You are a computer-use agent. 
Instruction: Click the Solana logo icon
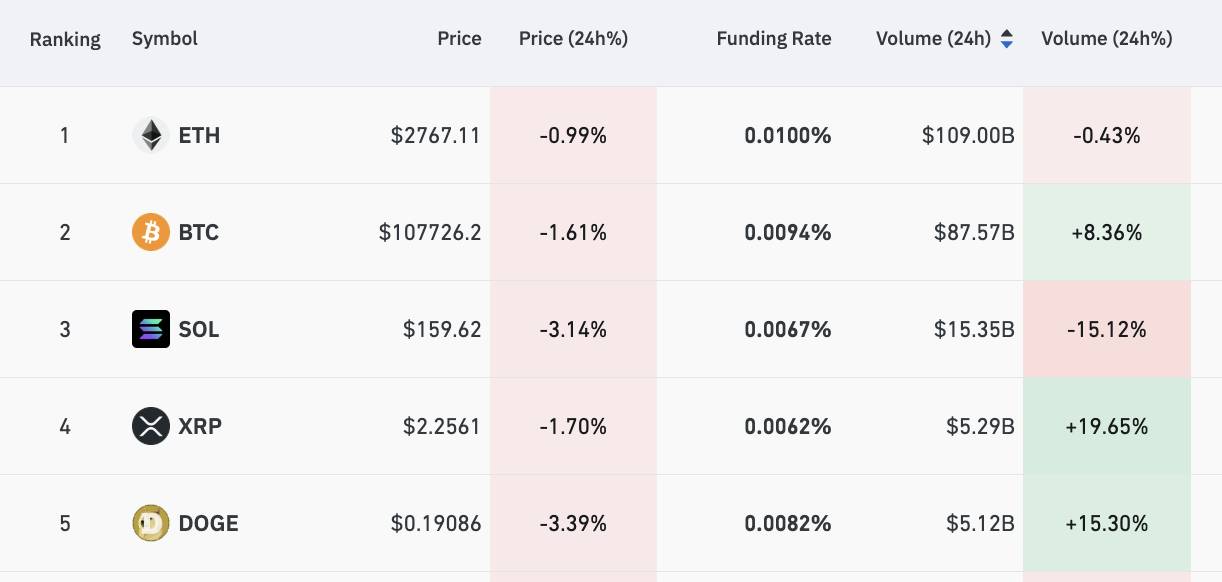pyautogui.click(x=151, y=329)
